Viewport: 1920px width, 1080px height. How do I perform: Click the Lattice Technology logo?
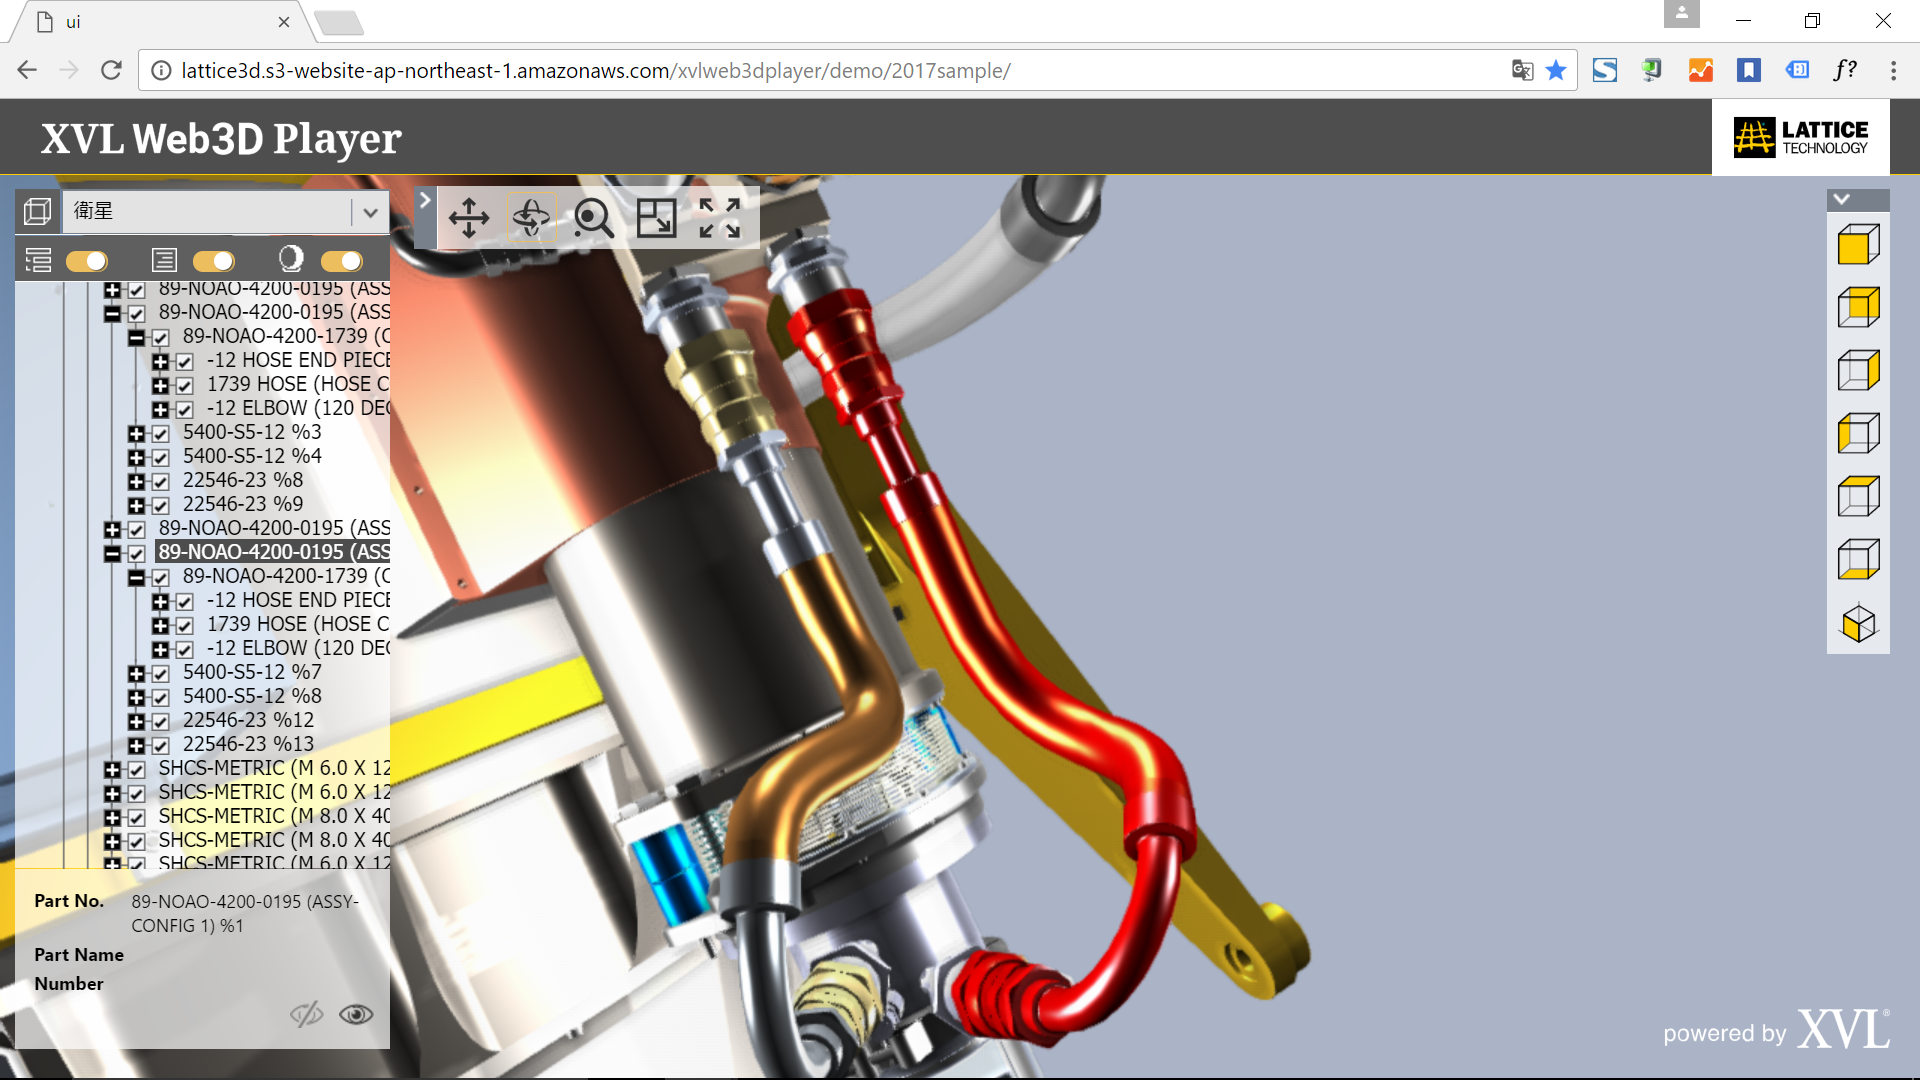tap(1801, 137)
